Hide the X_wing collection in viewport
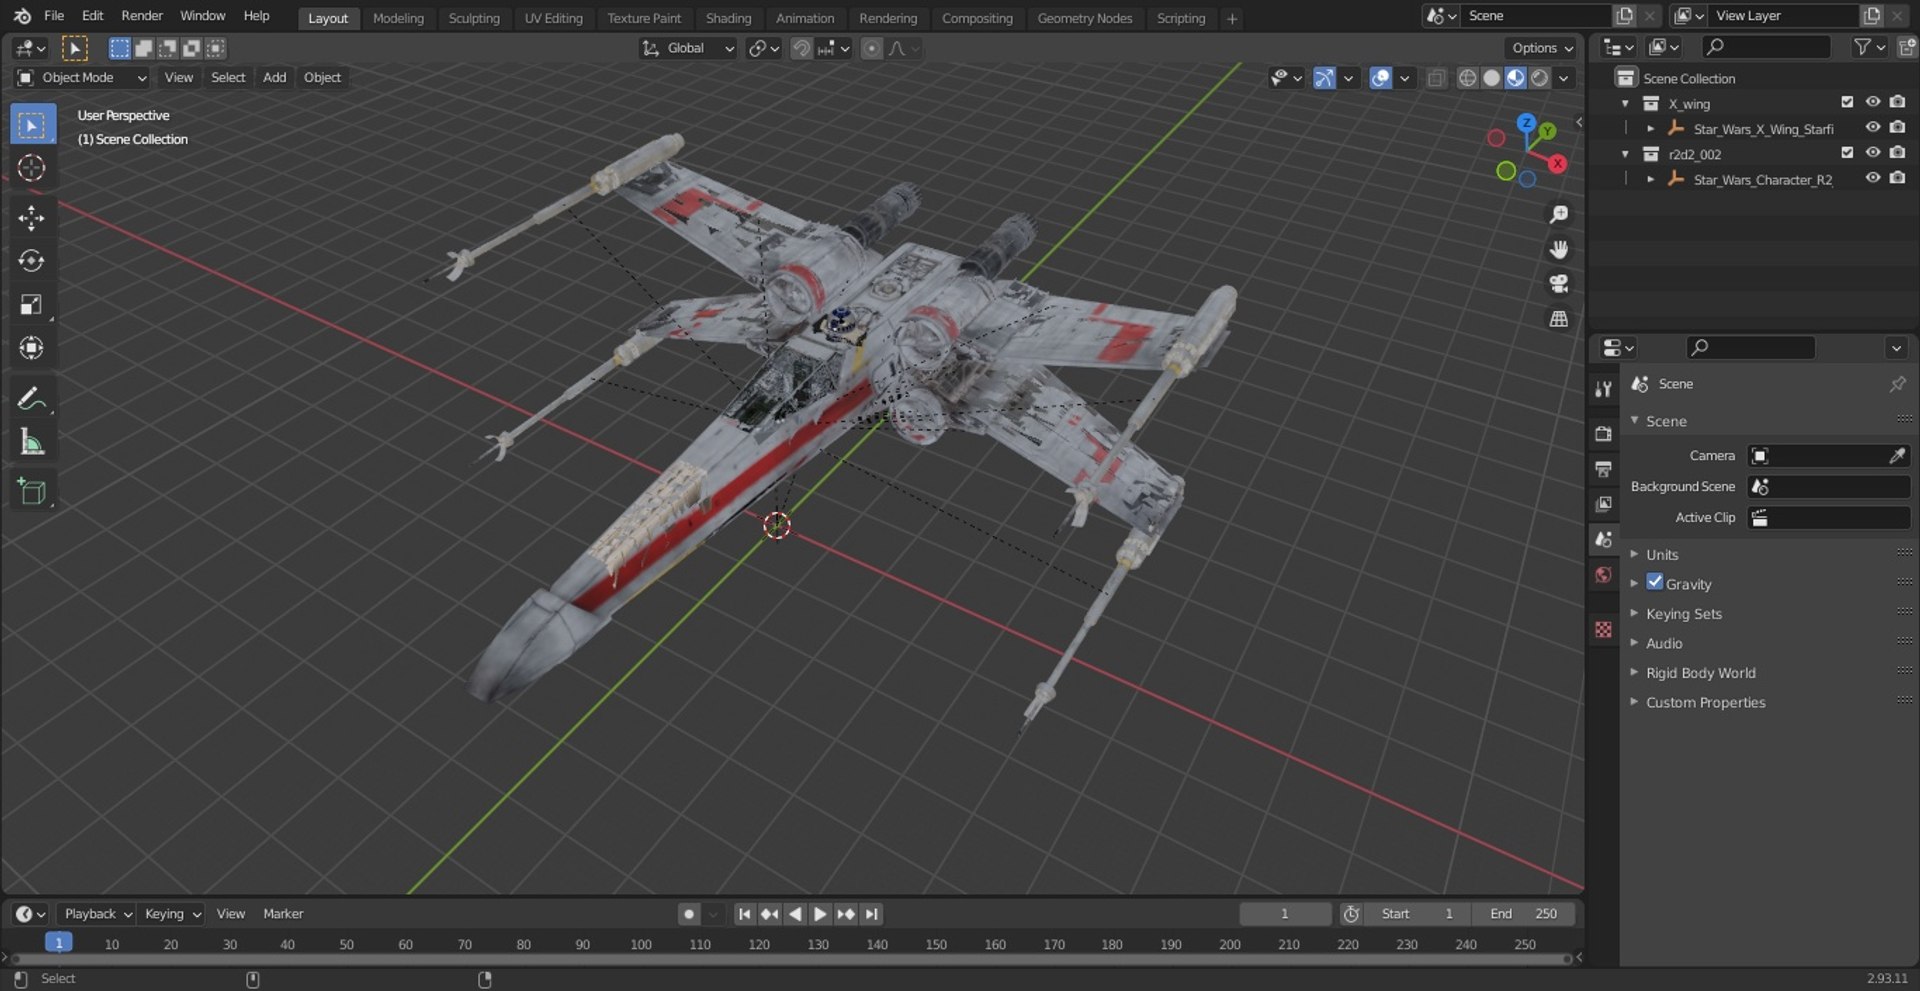The image size is (1920, 991). click(x=1872, y=102)
